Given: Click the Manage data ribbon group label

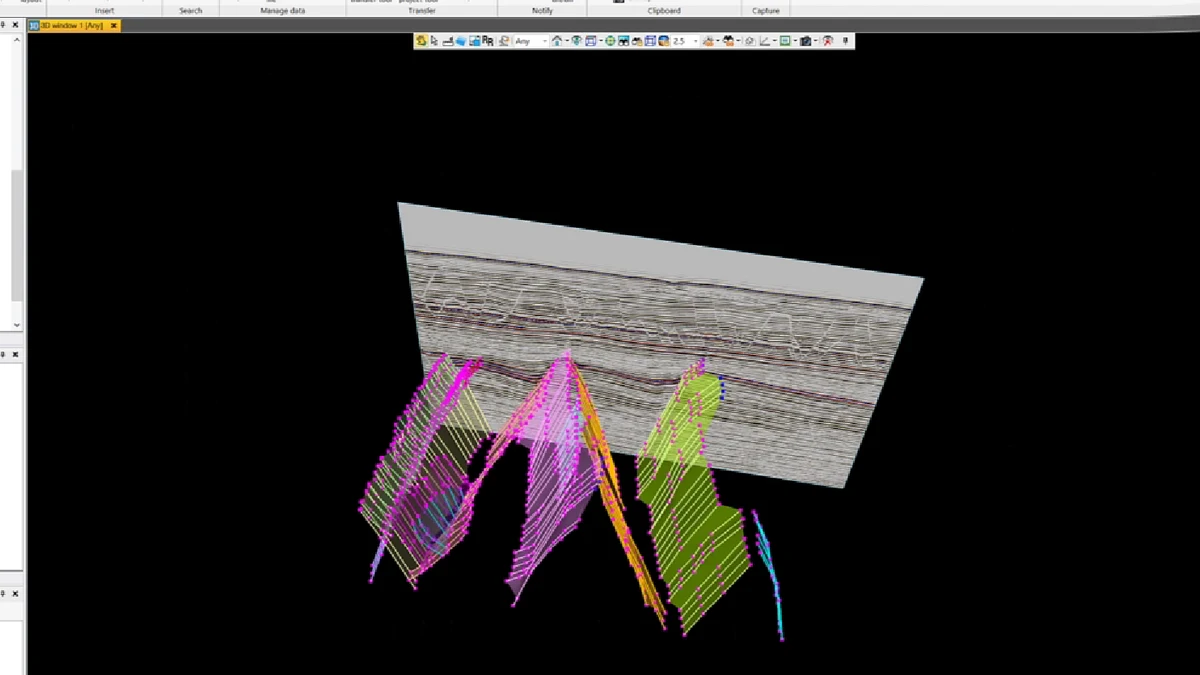Looking at the screenshot, I should [281, 10].
